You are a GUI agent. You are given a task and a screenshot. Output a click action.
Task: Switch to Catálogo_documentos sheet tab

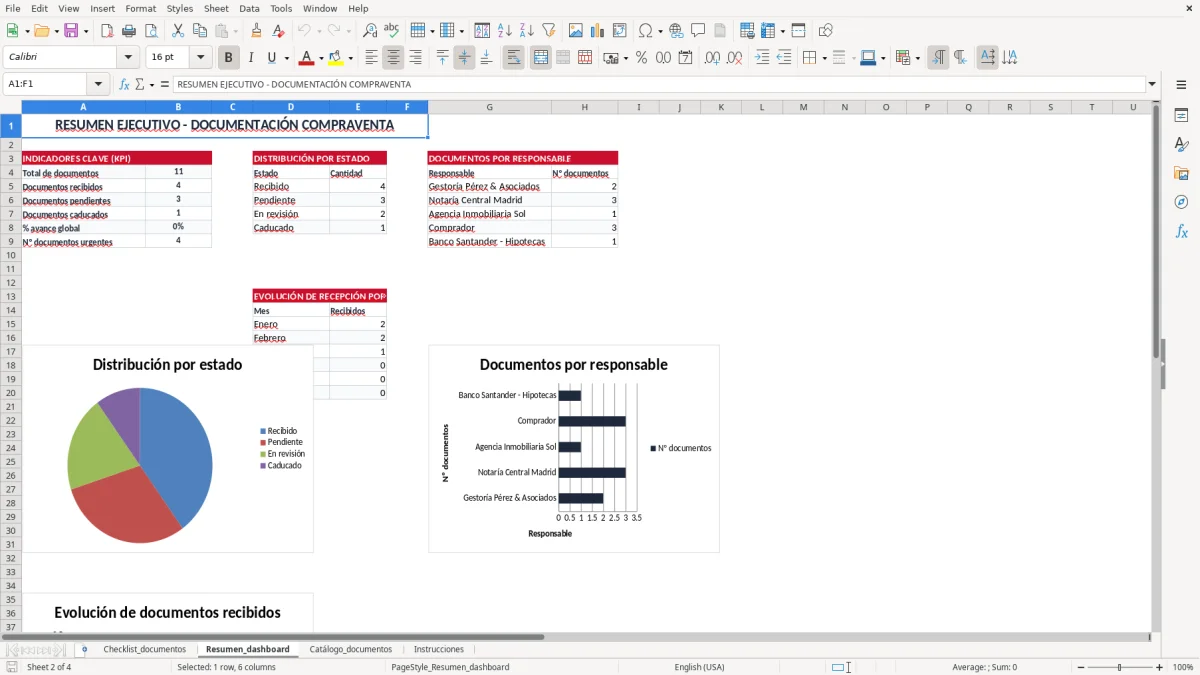click(x=351, y=649)
